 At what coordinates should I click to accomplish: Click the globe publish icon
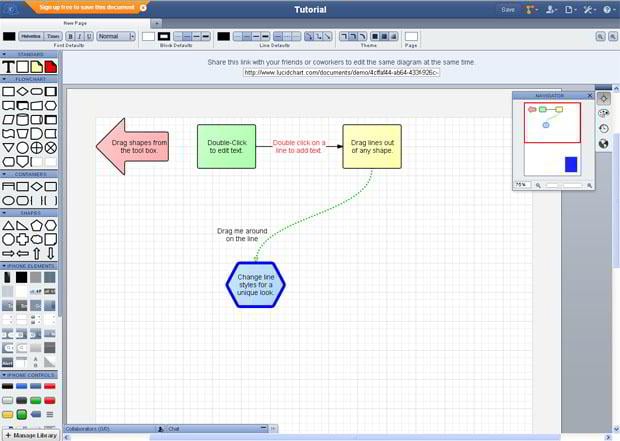click(604, 143)
